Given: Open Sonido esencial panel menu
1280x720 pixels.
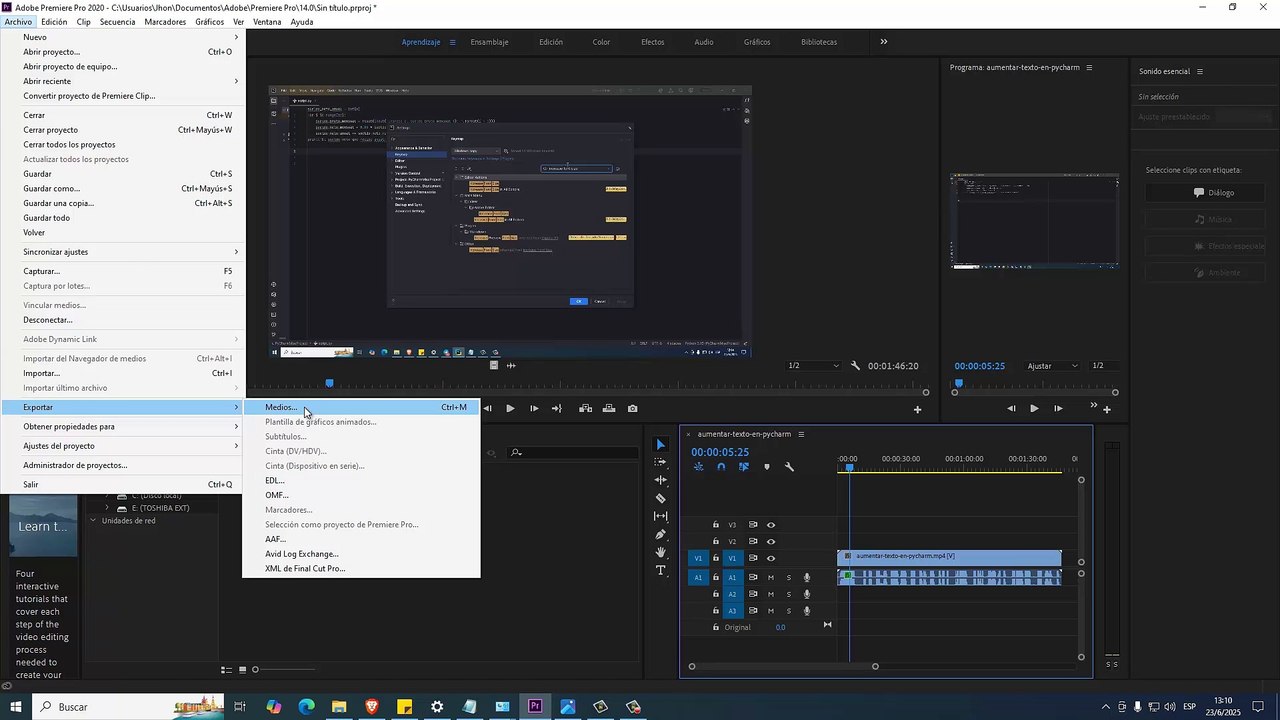Looking at the screenshot, I should (x=1200, y=71).
